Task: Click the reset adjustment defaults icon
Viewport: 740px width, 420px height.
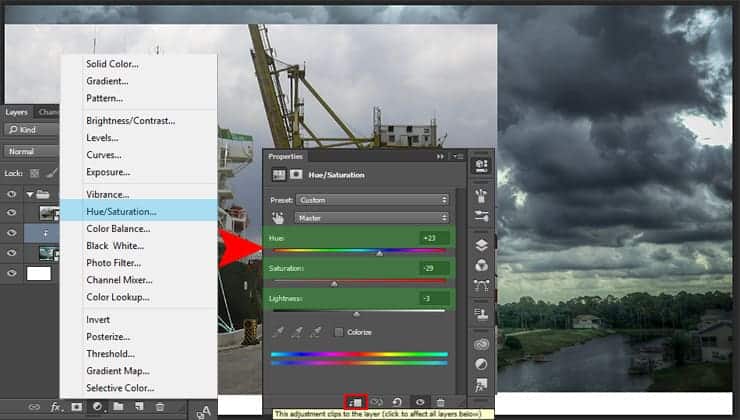Action: (x=397, y=402)
